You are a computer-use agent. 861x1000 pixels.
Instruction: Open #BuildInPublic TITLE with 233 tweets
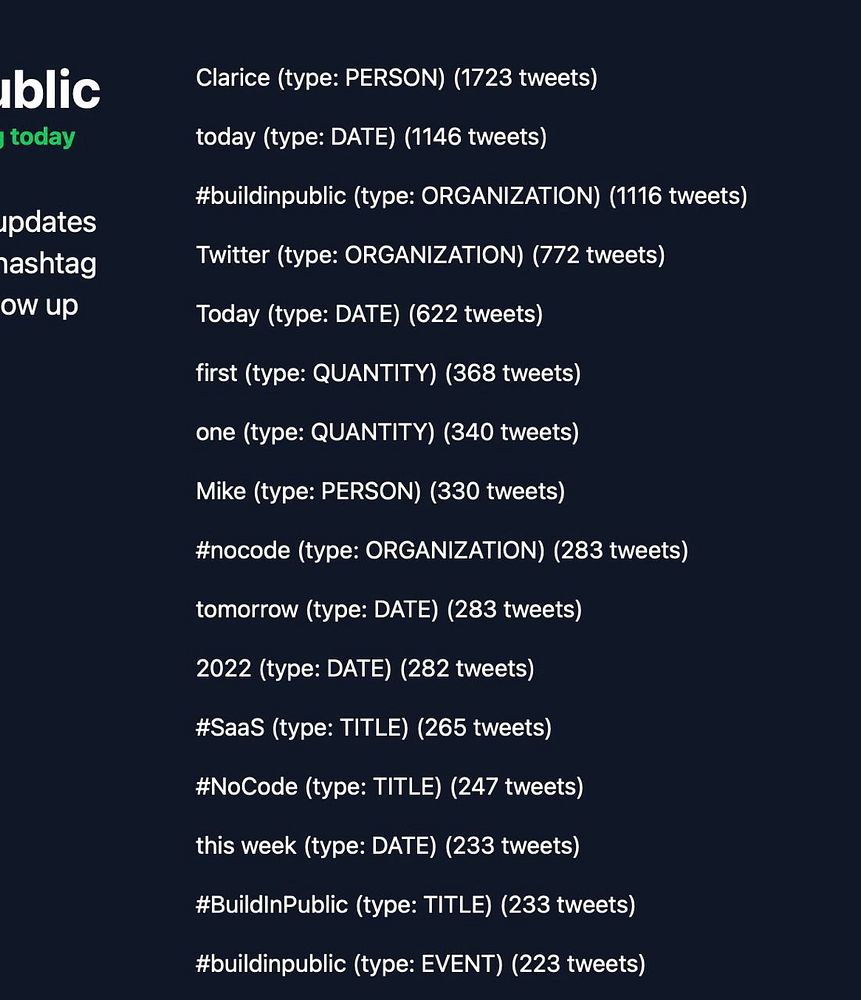point(415,904)
